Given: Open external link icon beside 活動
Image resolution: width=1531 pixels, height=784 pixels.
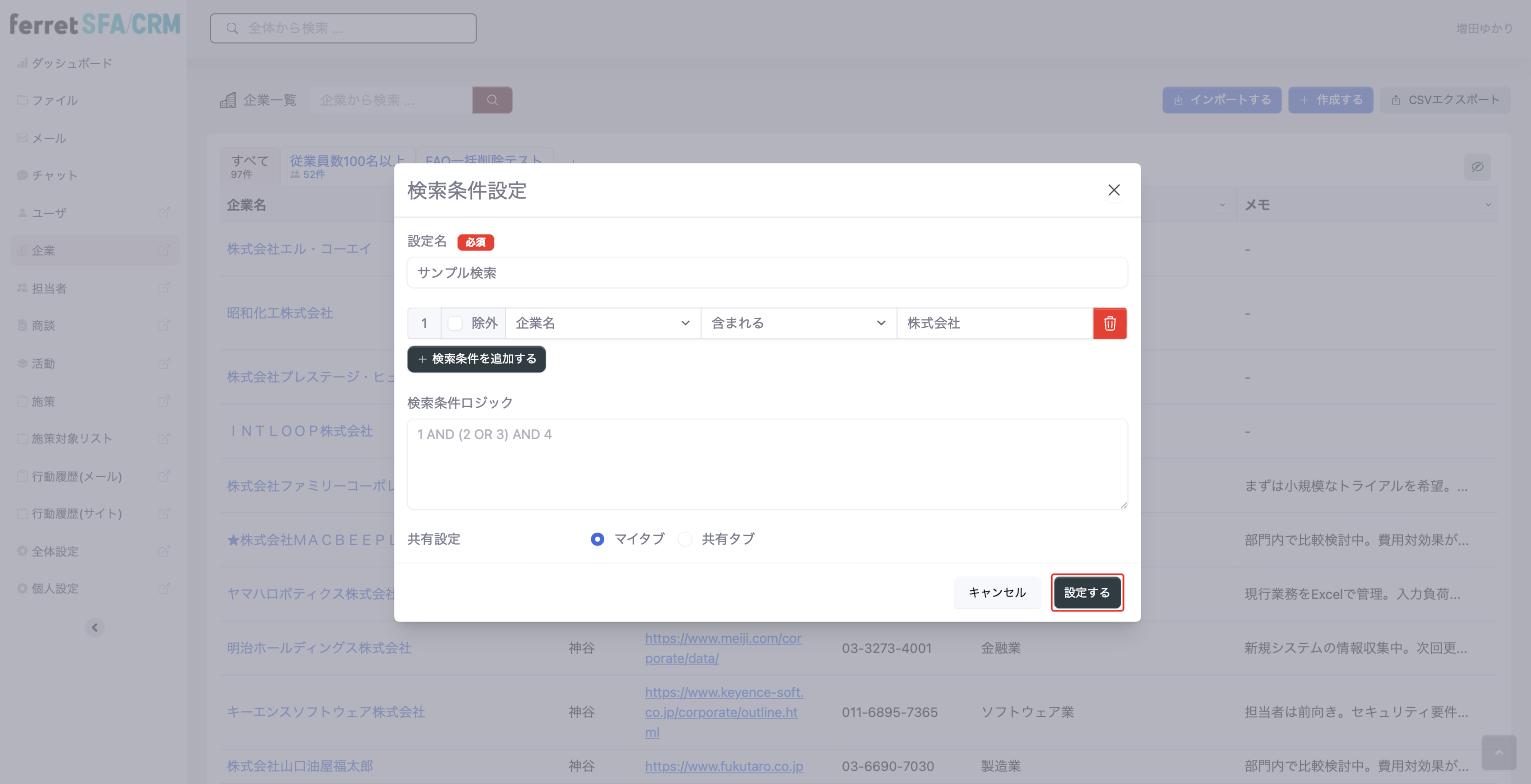Looking at the screenshot, I should click(165, 363).
